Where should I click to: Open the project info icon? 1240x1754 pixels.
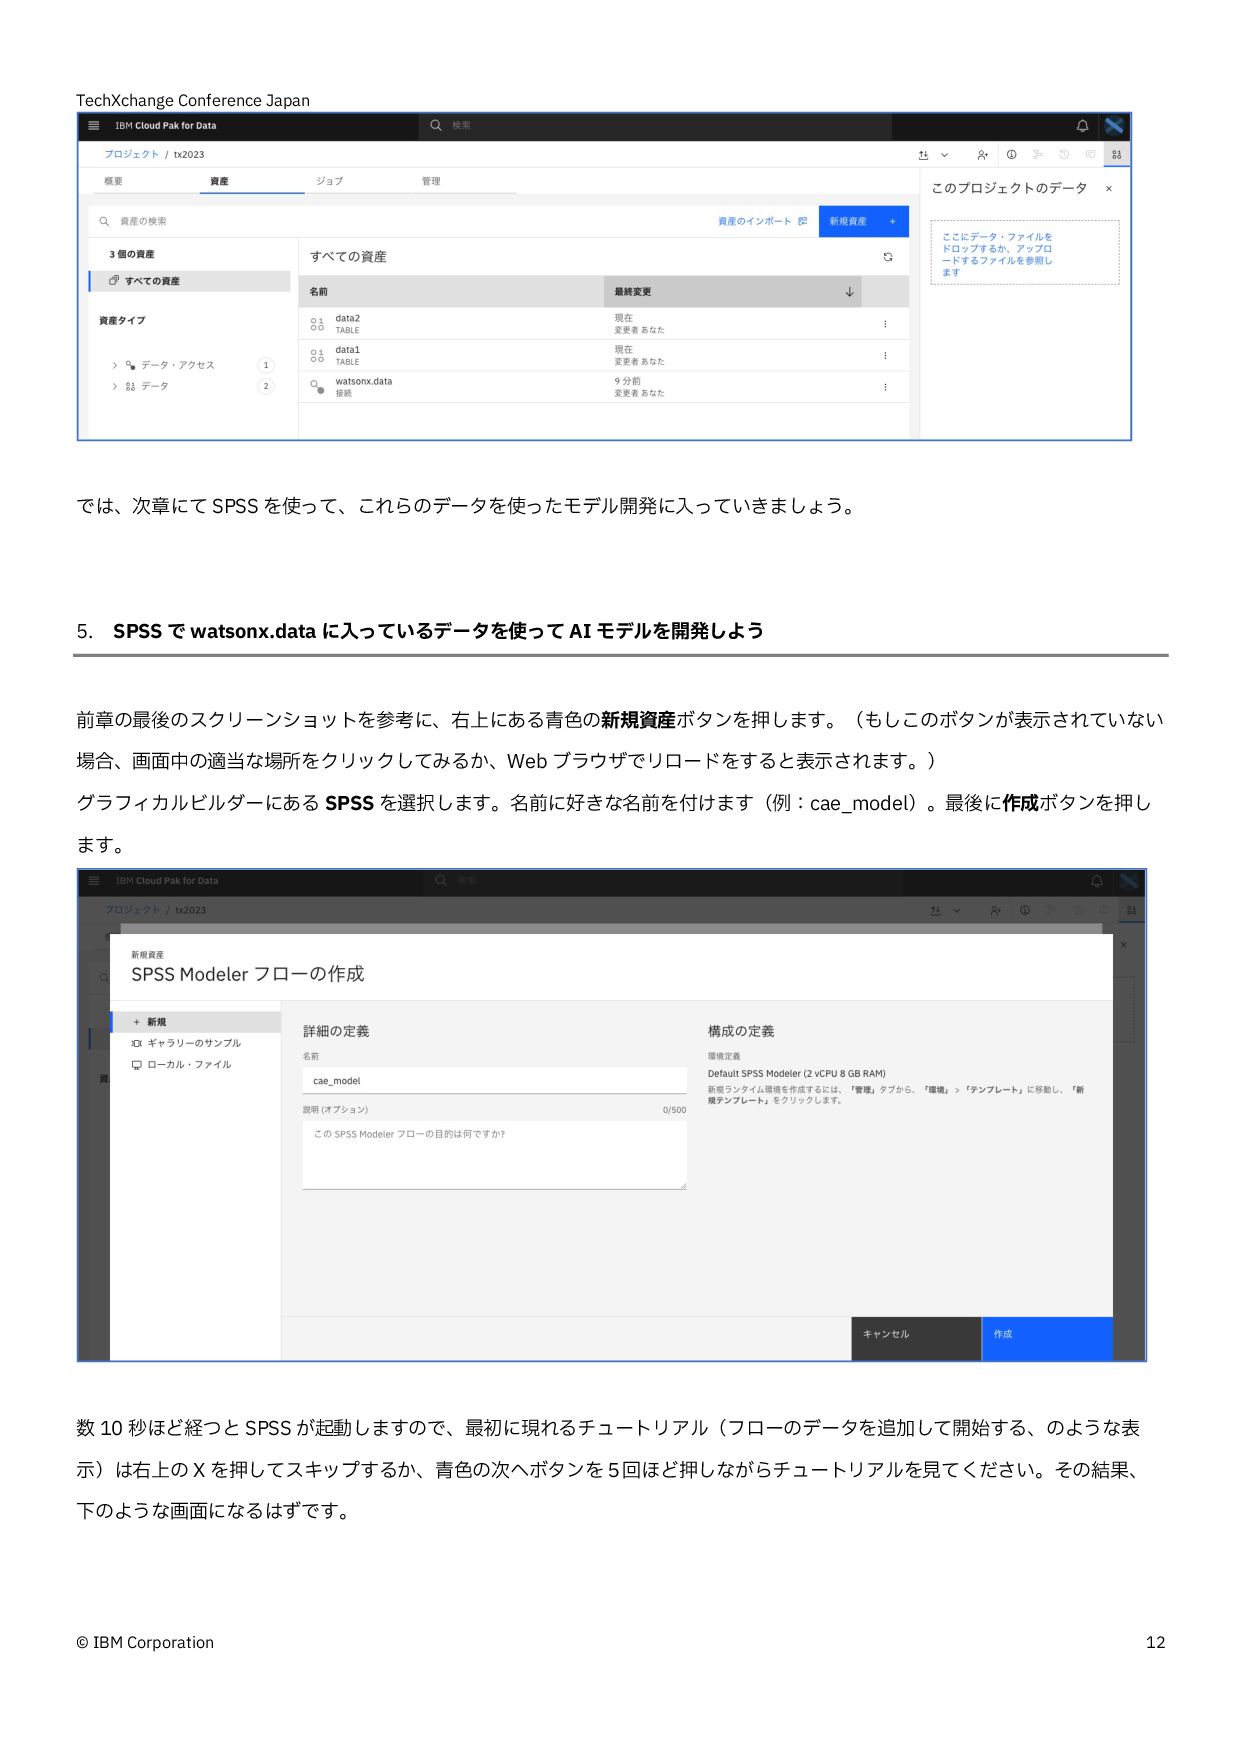pos(1011,155)
